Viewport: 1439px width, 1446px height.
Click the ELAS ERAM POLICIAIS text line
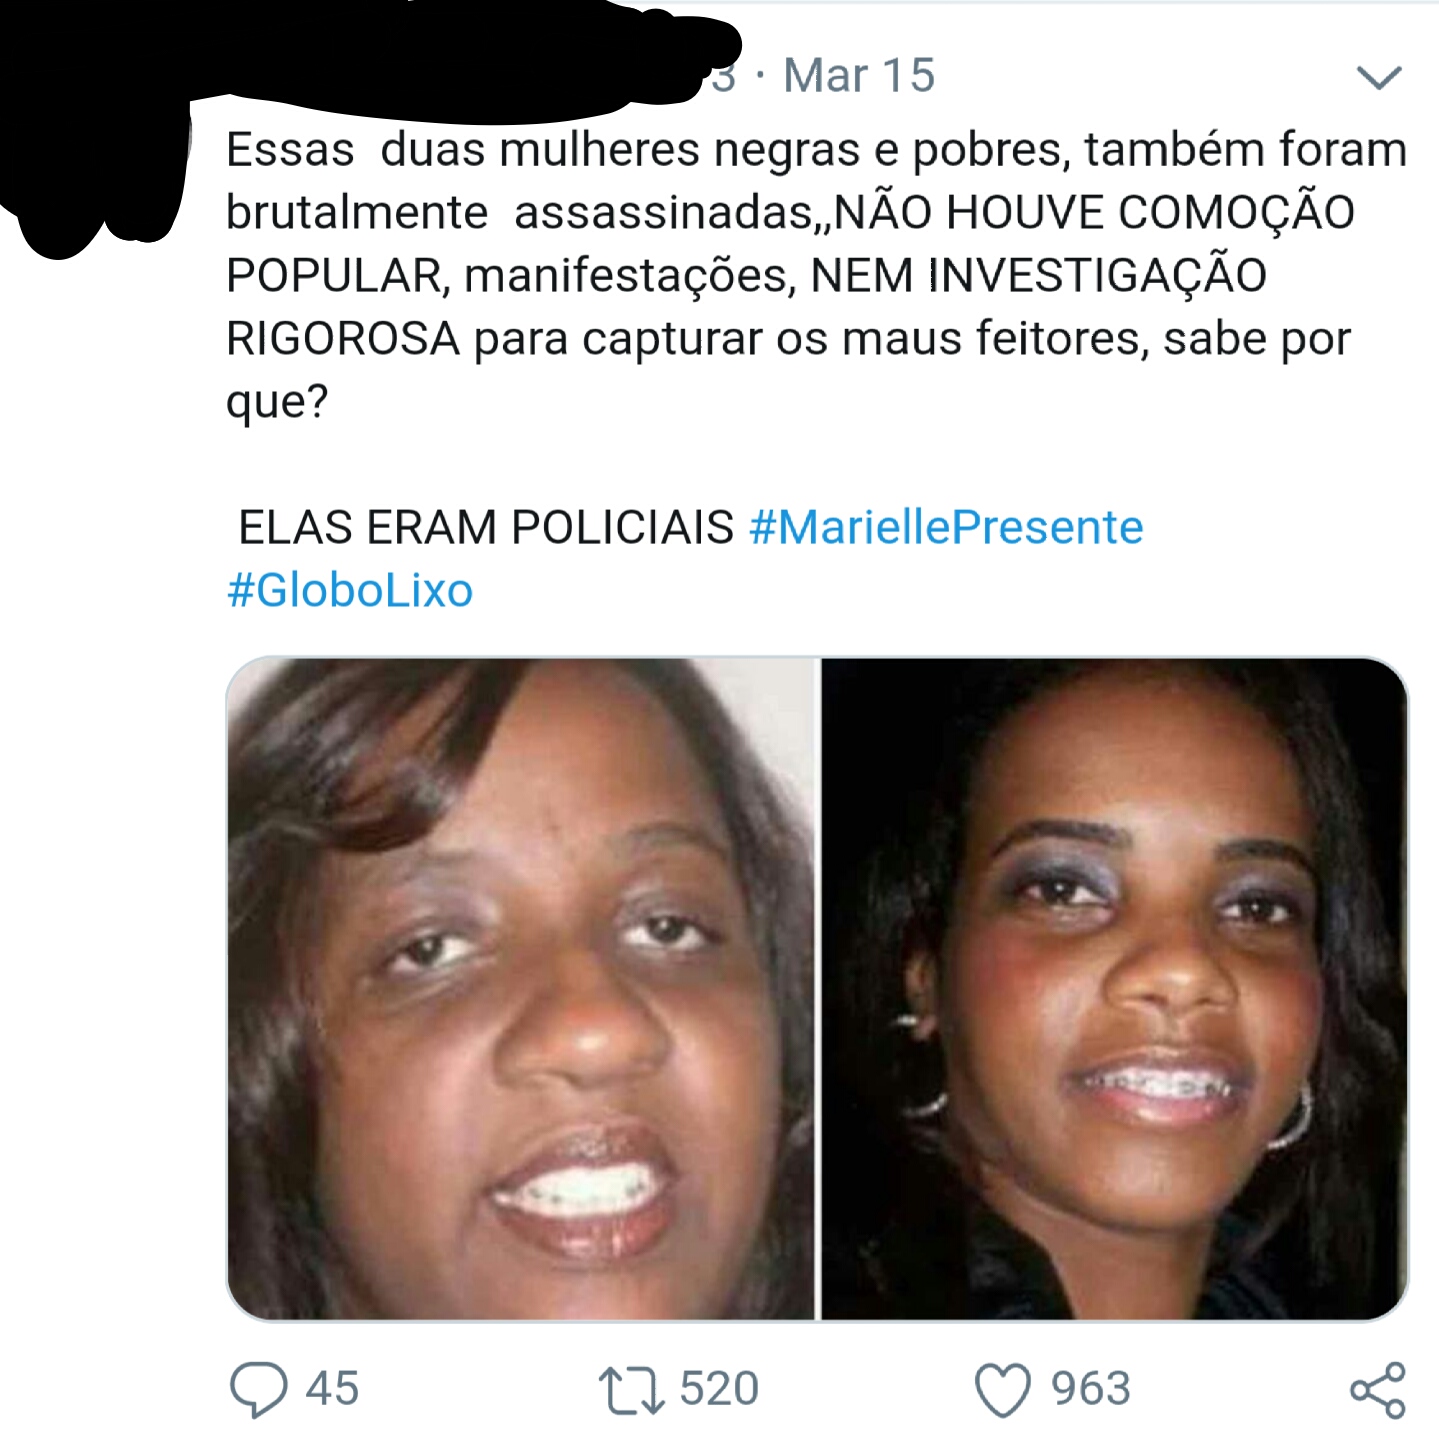486,527
